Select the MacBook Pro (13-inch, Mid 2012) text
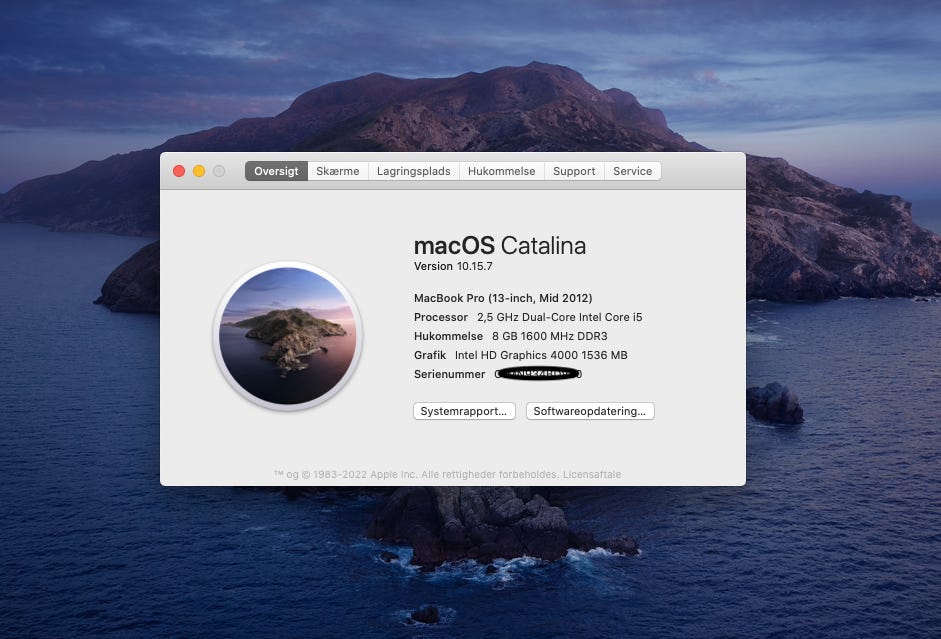This screenshot has width=941, height=639. coord(503,298)
